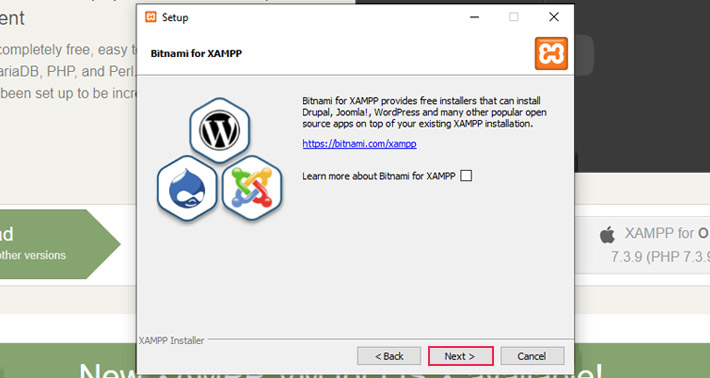Click the Joomla hexagon logo
The width and height of the screenshot is (710, 378).
[252, 188]
